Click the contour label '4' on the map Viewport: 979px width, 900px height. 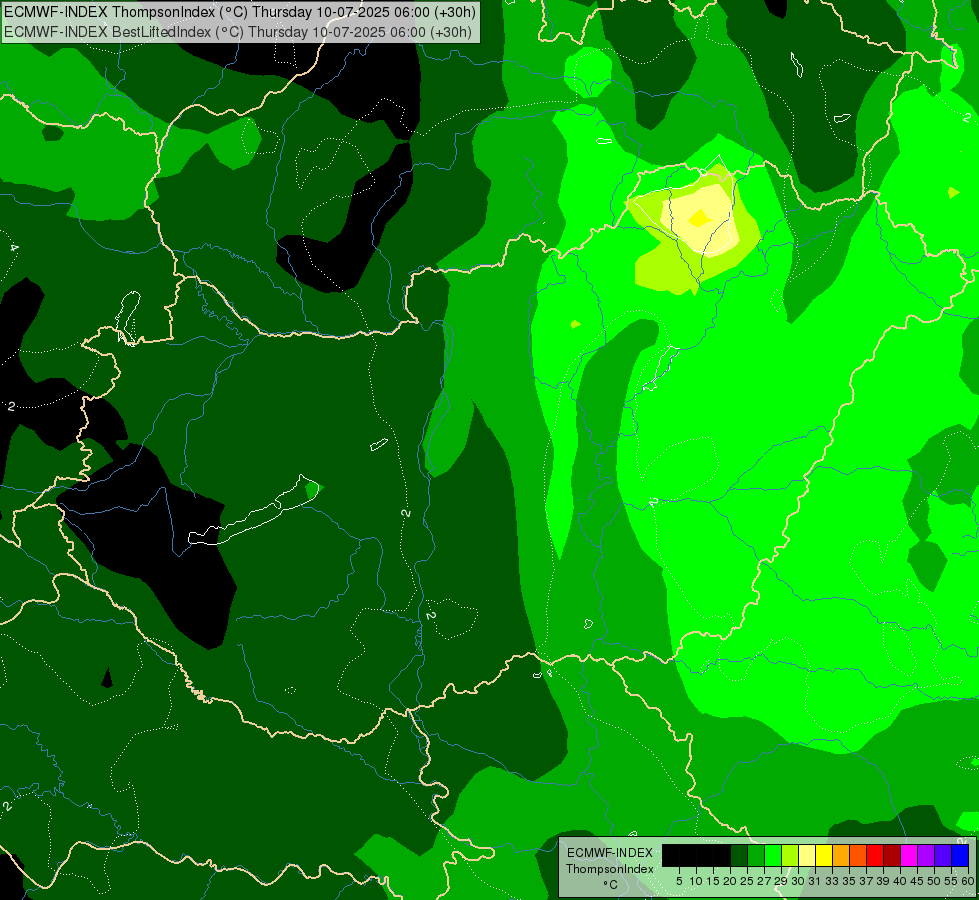click(14, 248)
